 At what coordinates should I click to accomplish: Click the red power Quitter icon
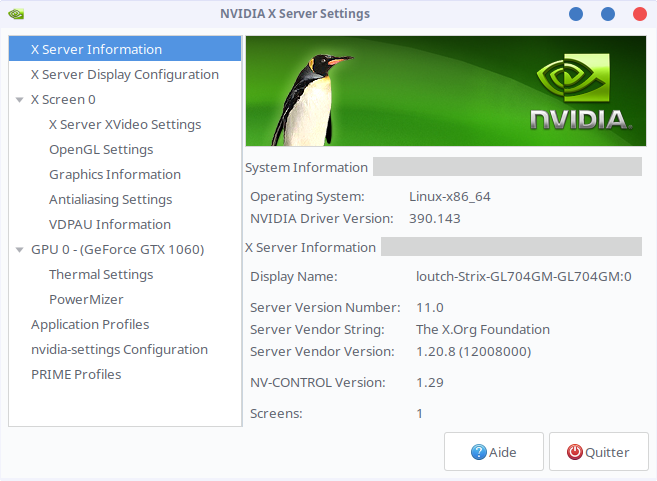point(574,452)
